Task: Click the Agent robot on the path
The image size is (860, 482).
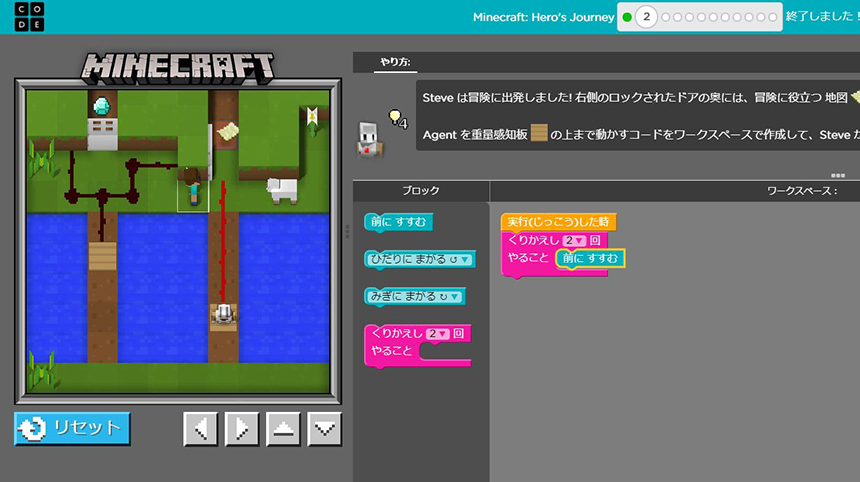Action: pos(224,315)
